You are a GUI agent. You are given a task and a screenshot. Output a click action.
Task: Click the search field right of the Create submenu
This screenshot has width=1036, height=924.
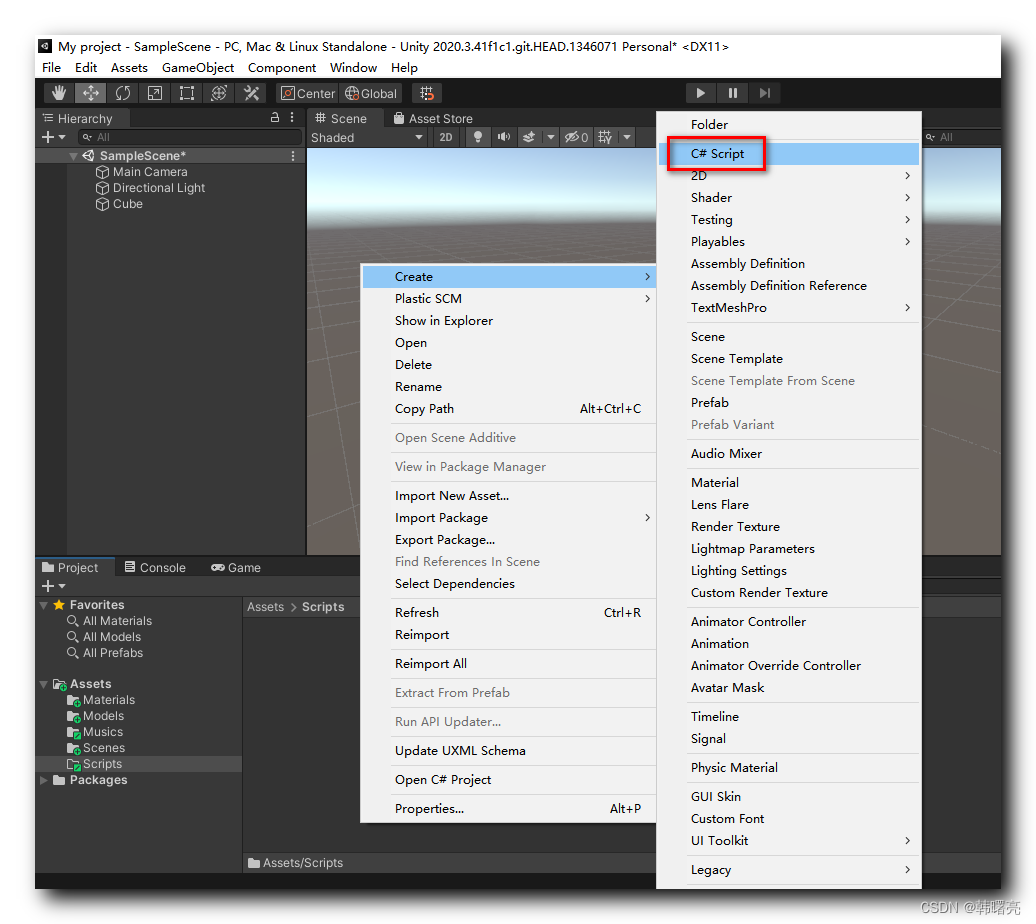pyautogui.click(x=961, y=137)
